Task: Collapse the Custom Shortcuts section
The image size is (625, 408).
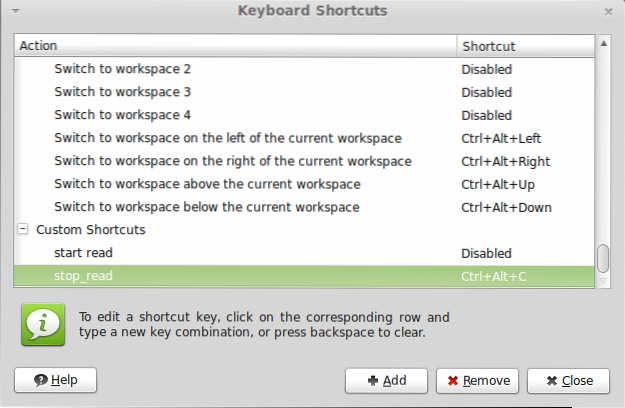Action: coord(22,230)
